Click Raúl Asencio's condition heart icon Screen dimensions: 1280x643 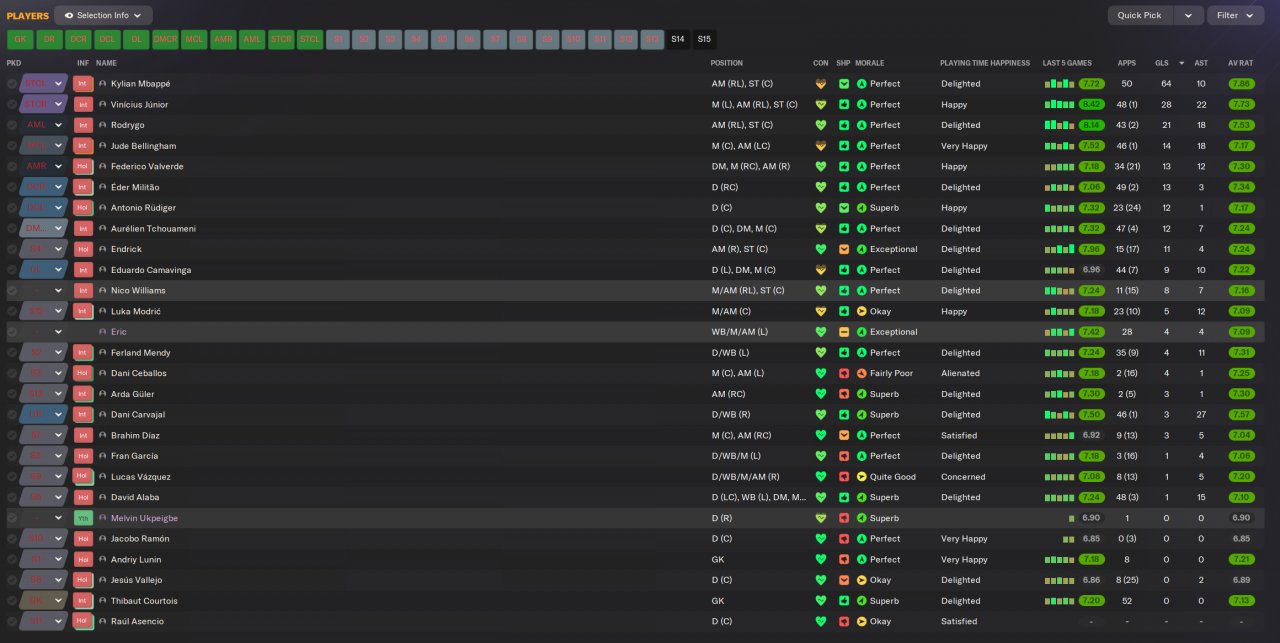pos(821,622)
